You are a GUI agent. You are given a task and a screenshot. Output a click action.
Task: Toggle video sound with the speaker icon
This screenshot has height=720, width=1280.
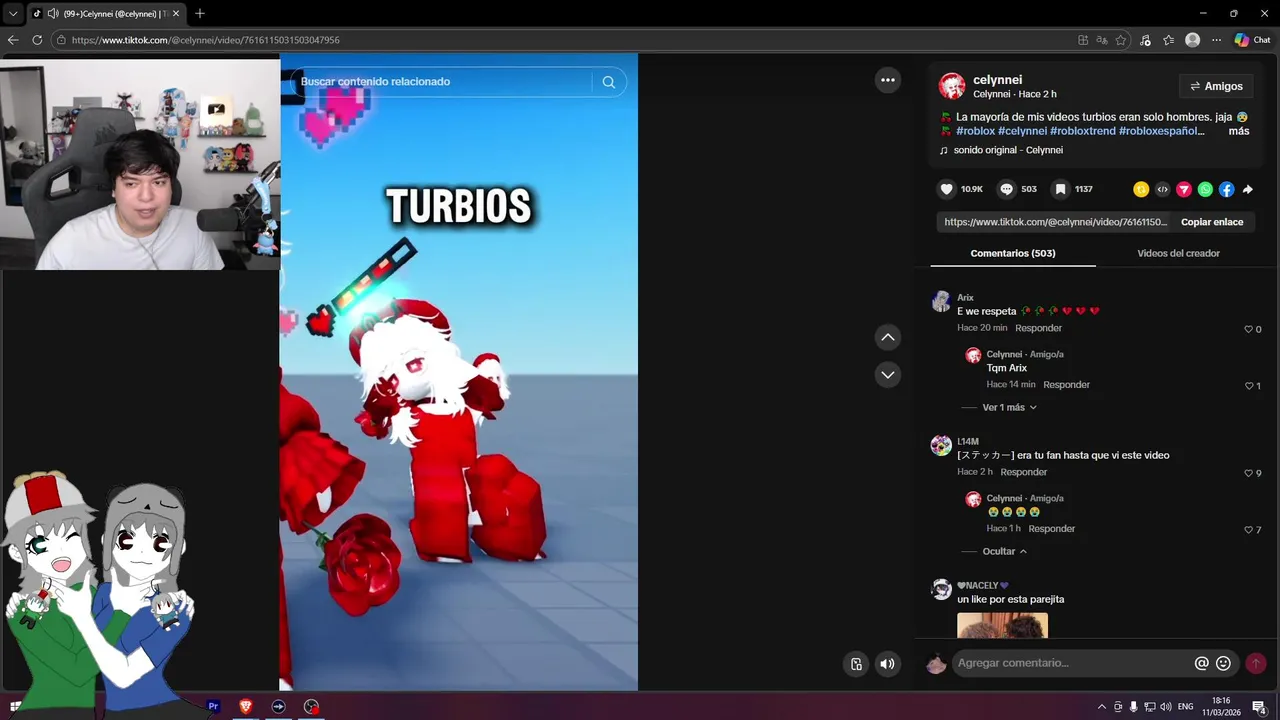pos(887,663)
